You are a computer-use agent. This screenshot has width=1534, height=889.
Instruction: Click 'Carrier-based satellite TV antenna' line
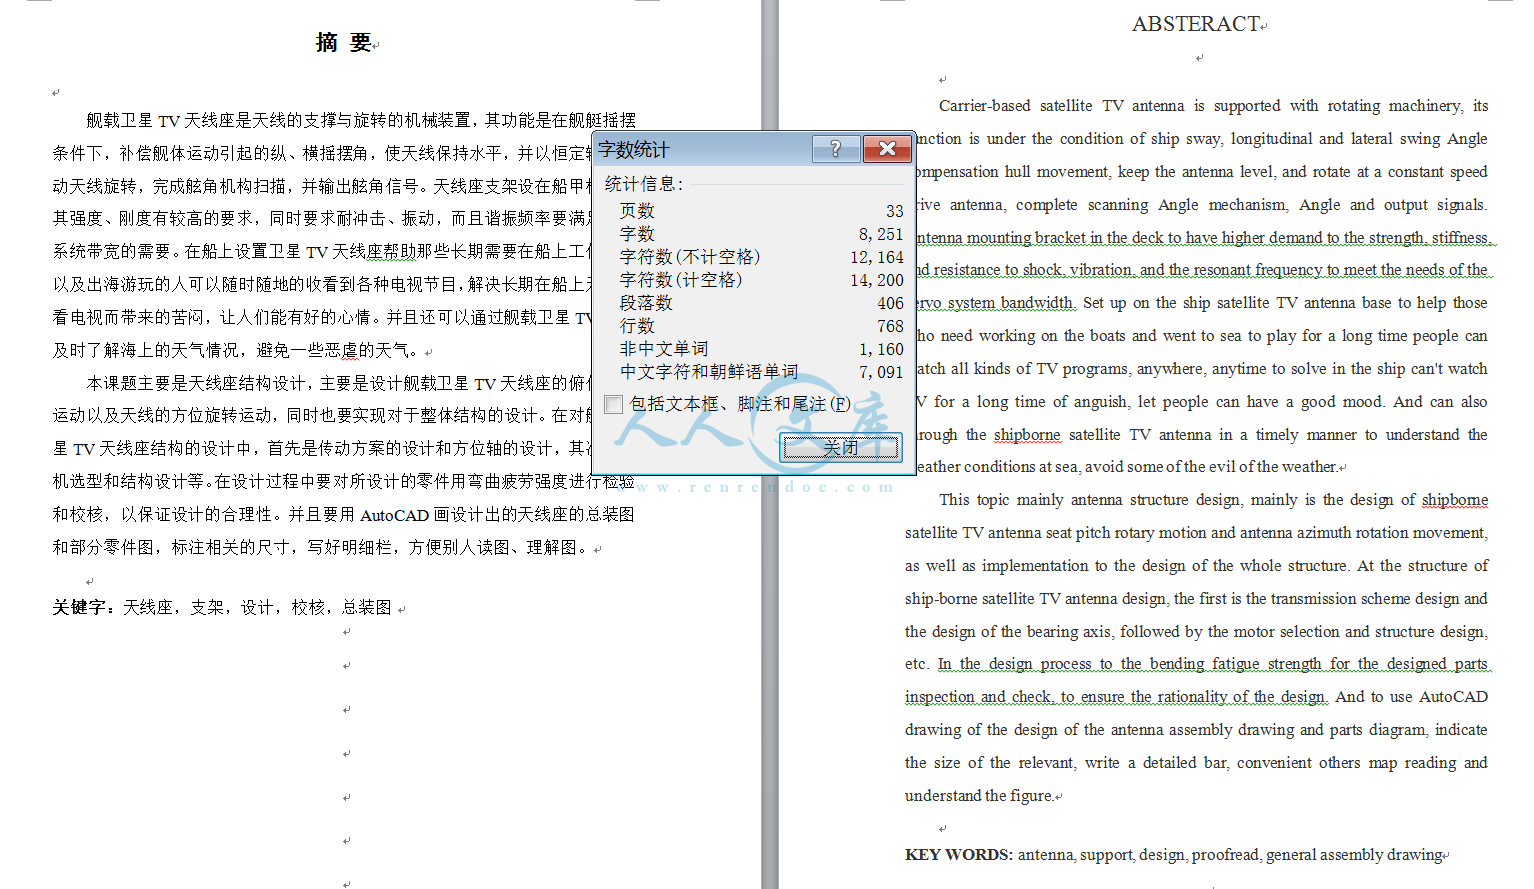click(1213, 106)
